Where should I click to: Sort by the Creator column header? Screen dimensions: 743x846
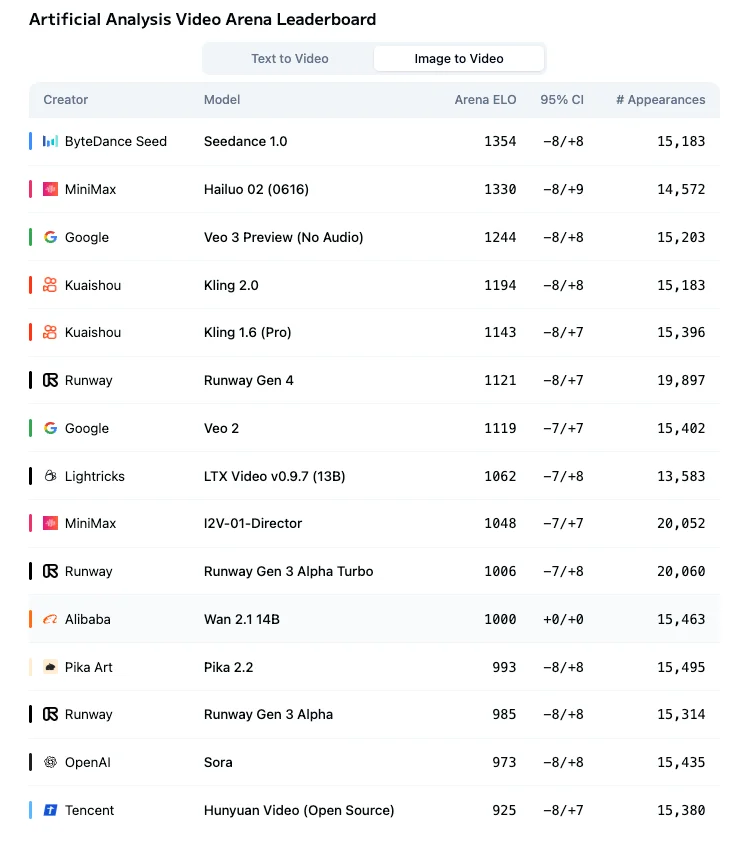pos(65,100)
